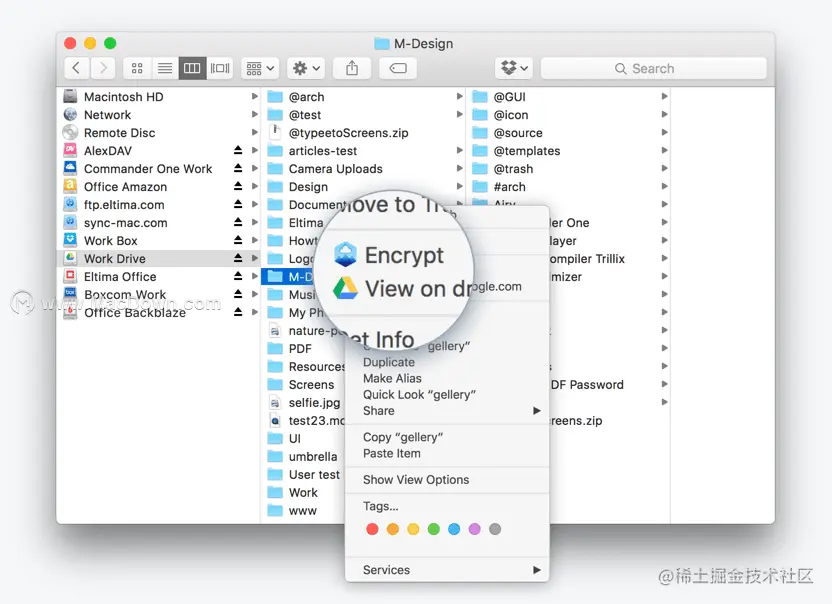Viewport: 832px width, 604px height.
Task: Open the Services submenu
Action: 447,570
